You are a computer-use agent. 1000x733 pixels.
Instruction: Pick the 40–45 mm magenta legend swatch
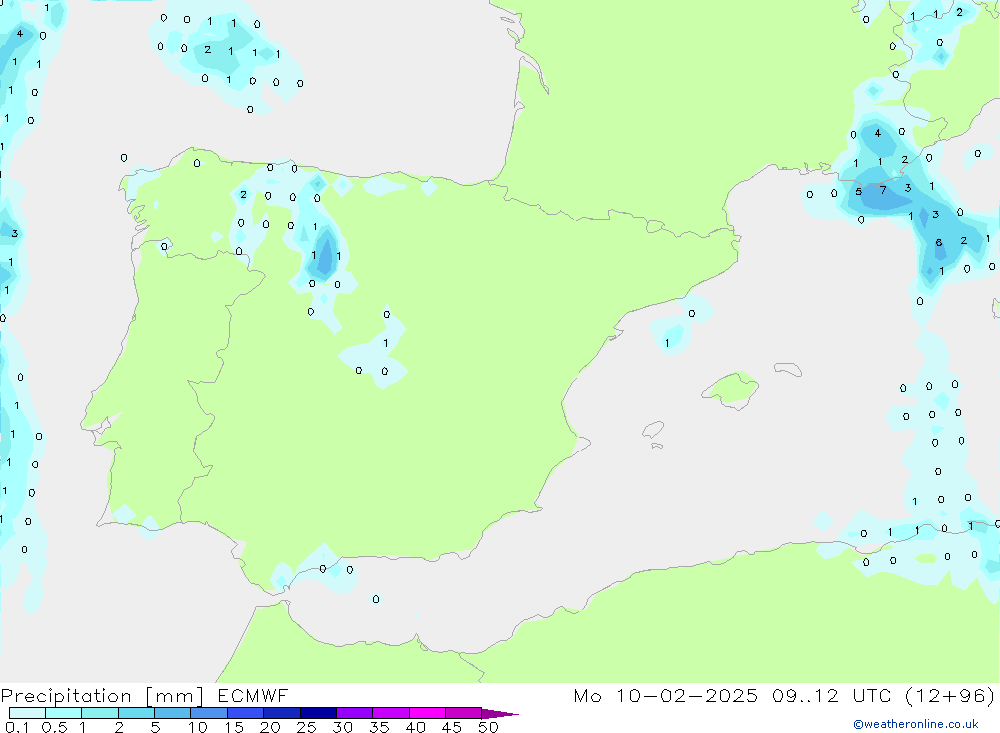(x=427, y=713)
